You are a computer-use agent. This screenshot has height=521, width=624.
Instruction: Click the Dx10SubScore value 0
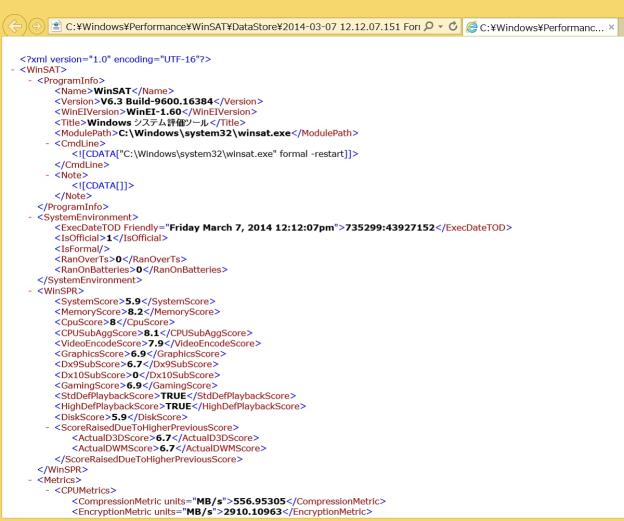click(135, 375)
